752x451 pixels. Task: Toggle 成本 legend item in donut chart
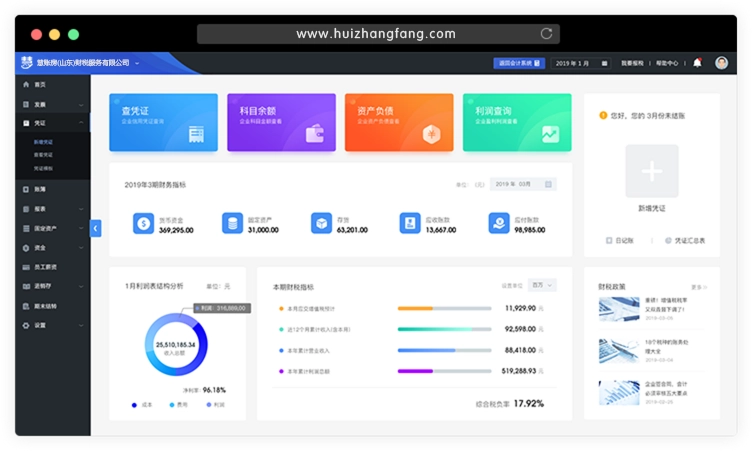pos(142,405)
